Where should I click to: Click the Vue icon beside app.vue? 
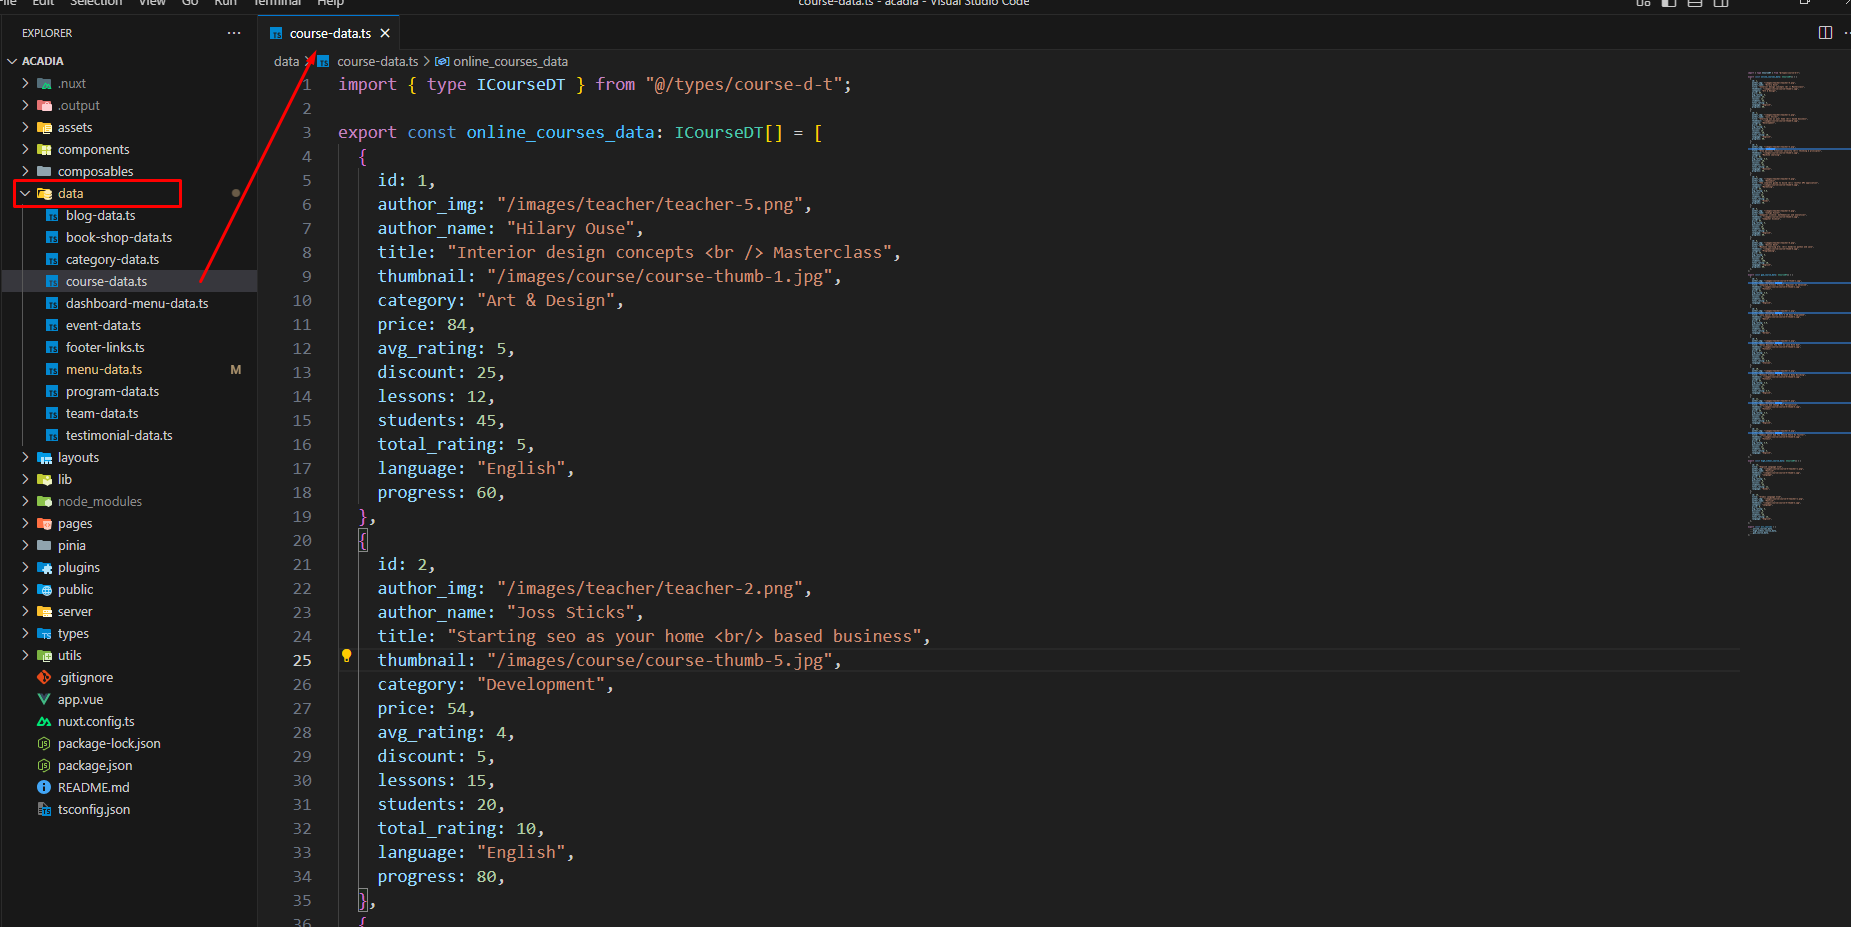pyautogui.click(x=44, y=700)
